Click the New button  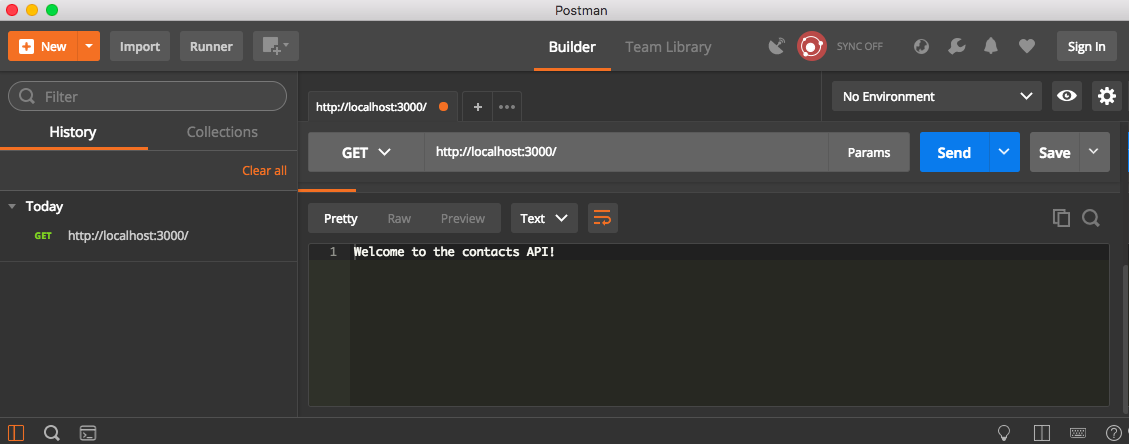point(42,46)
